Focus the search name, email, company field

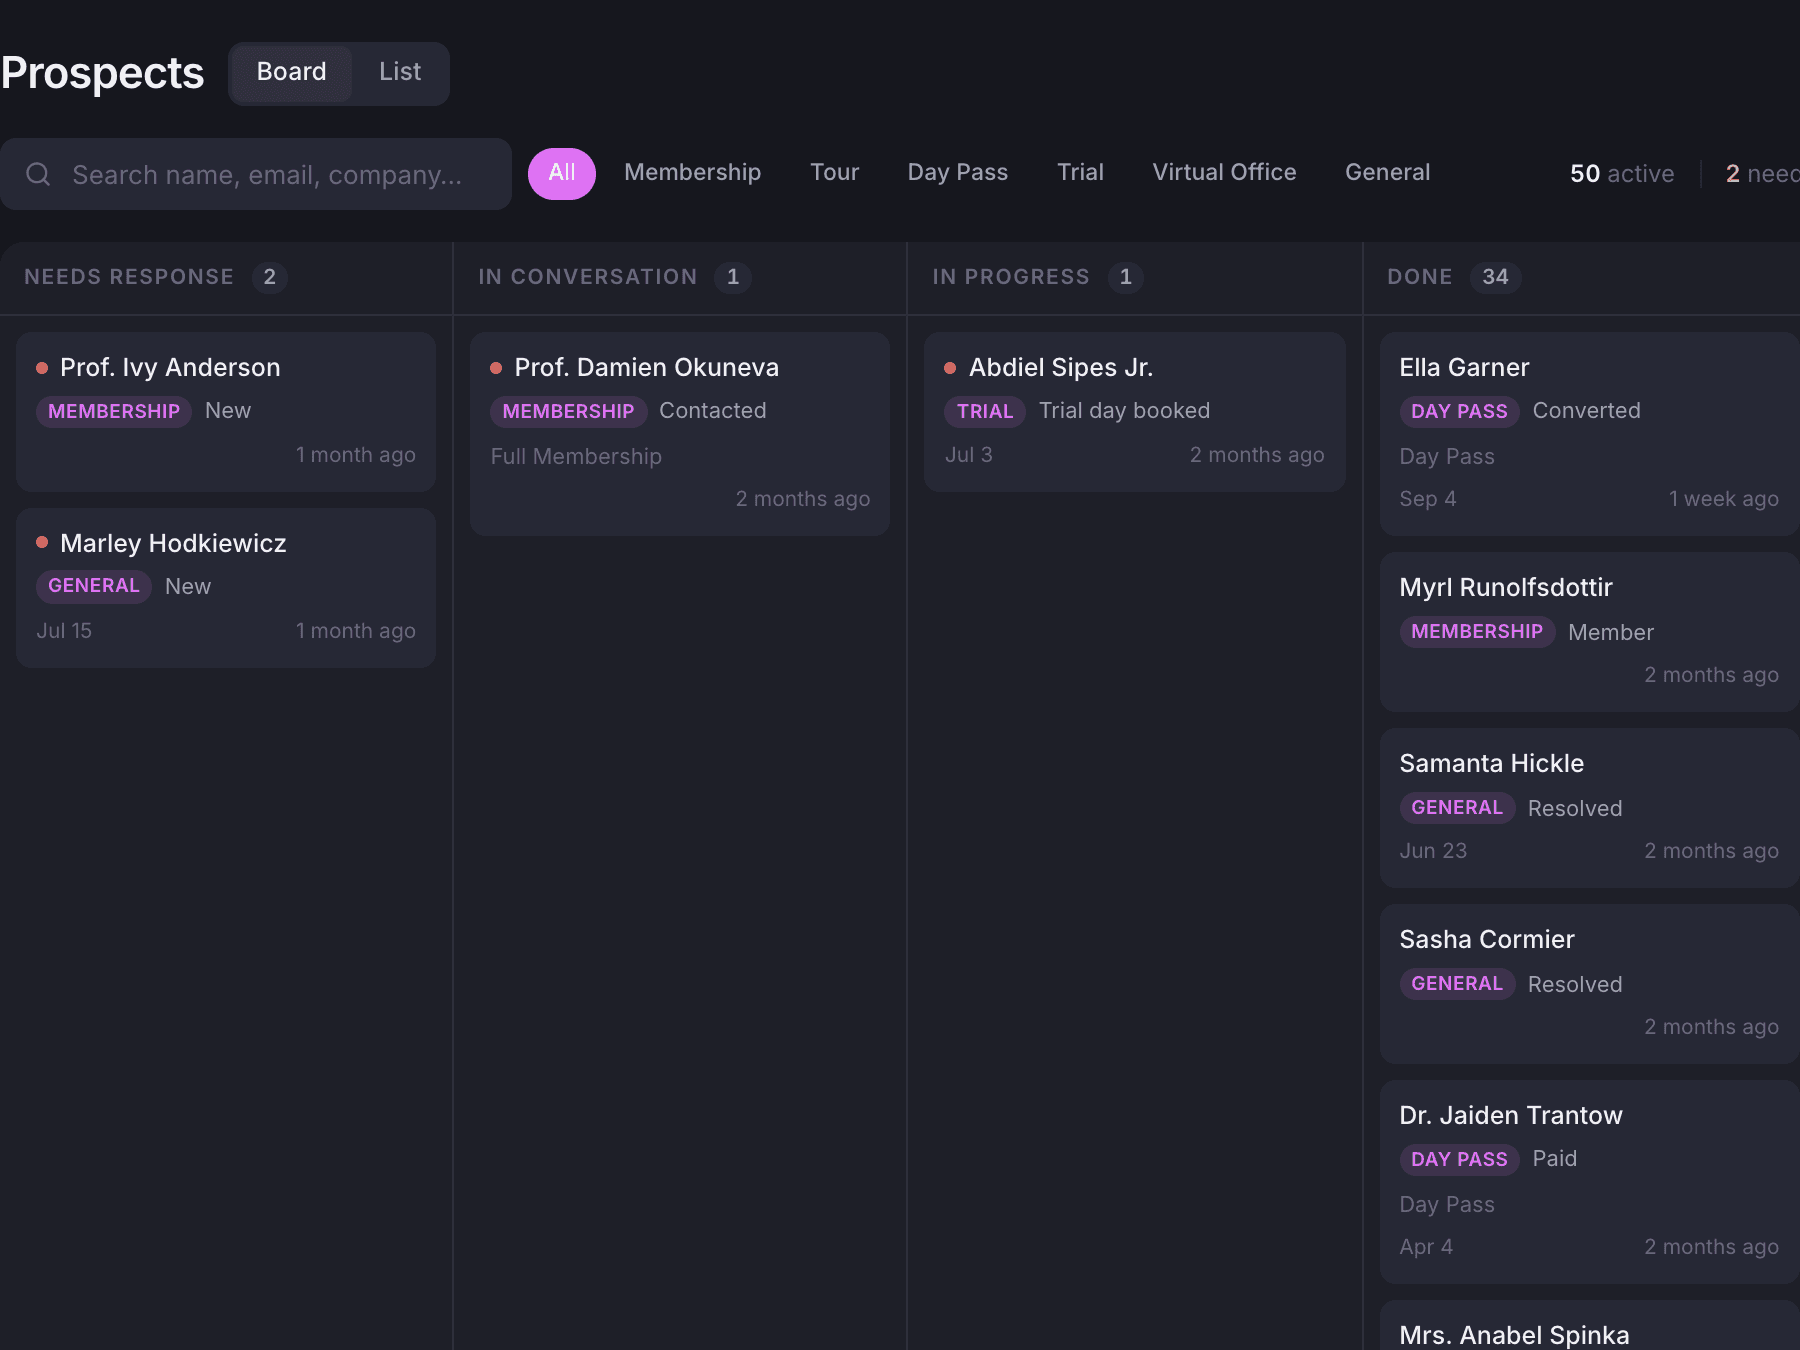point(256,174)
